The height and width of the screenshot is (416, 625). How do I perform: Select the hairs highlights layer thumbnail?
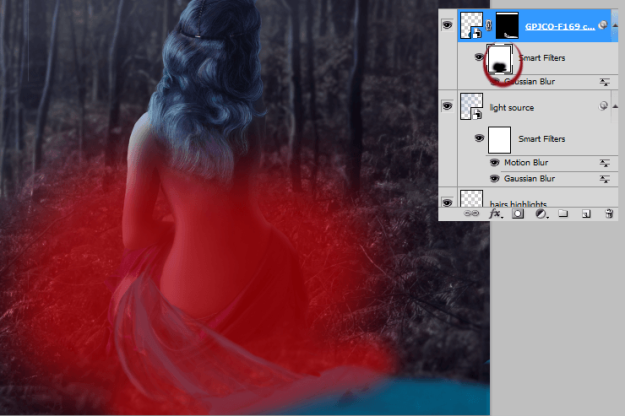click(x=472, y=198)
